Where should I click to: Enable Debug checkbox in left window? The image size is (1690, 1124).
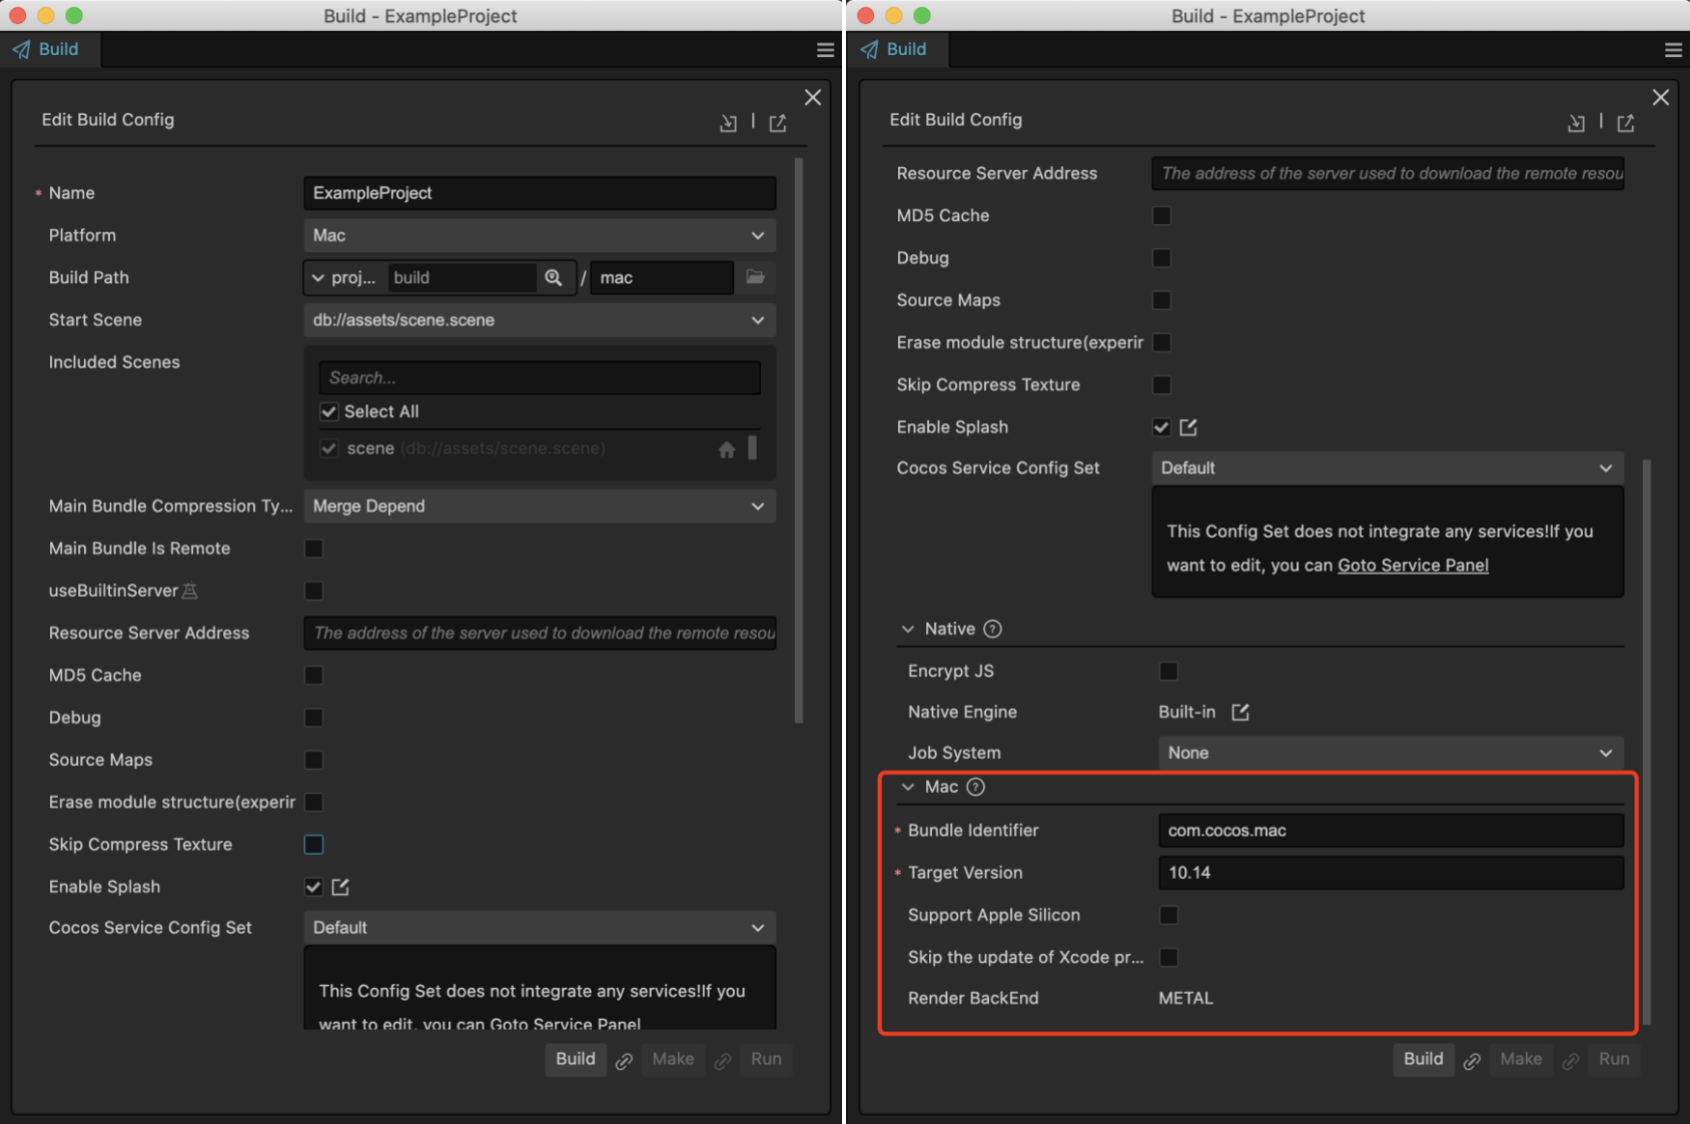(x=314, y=718)
